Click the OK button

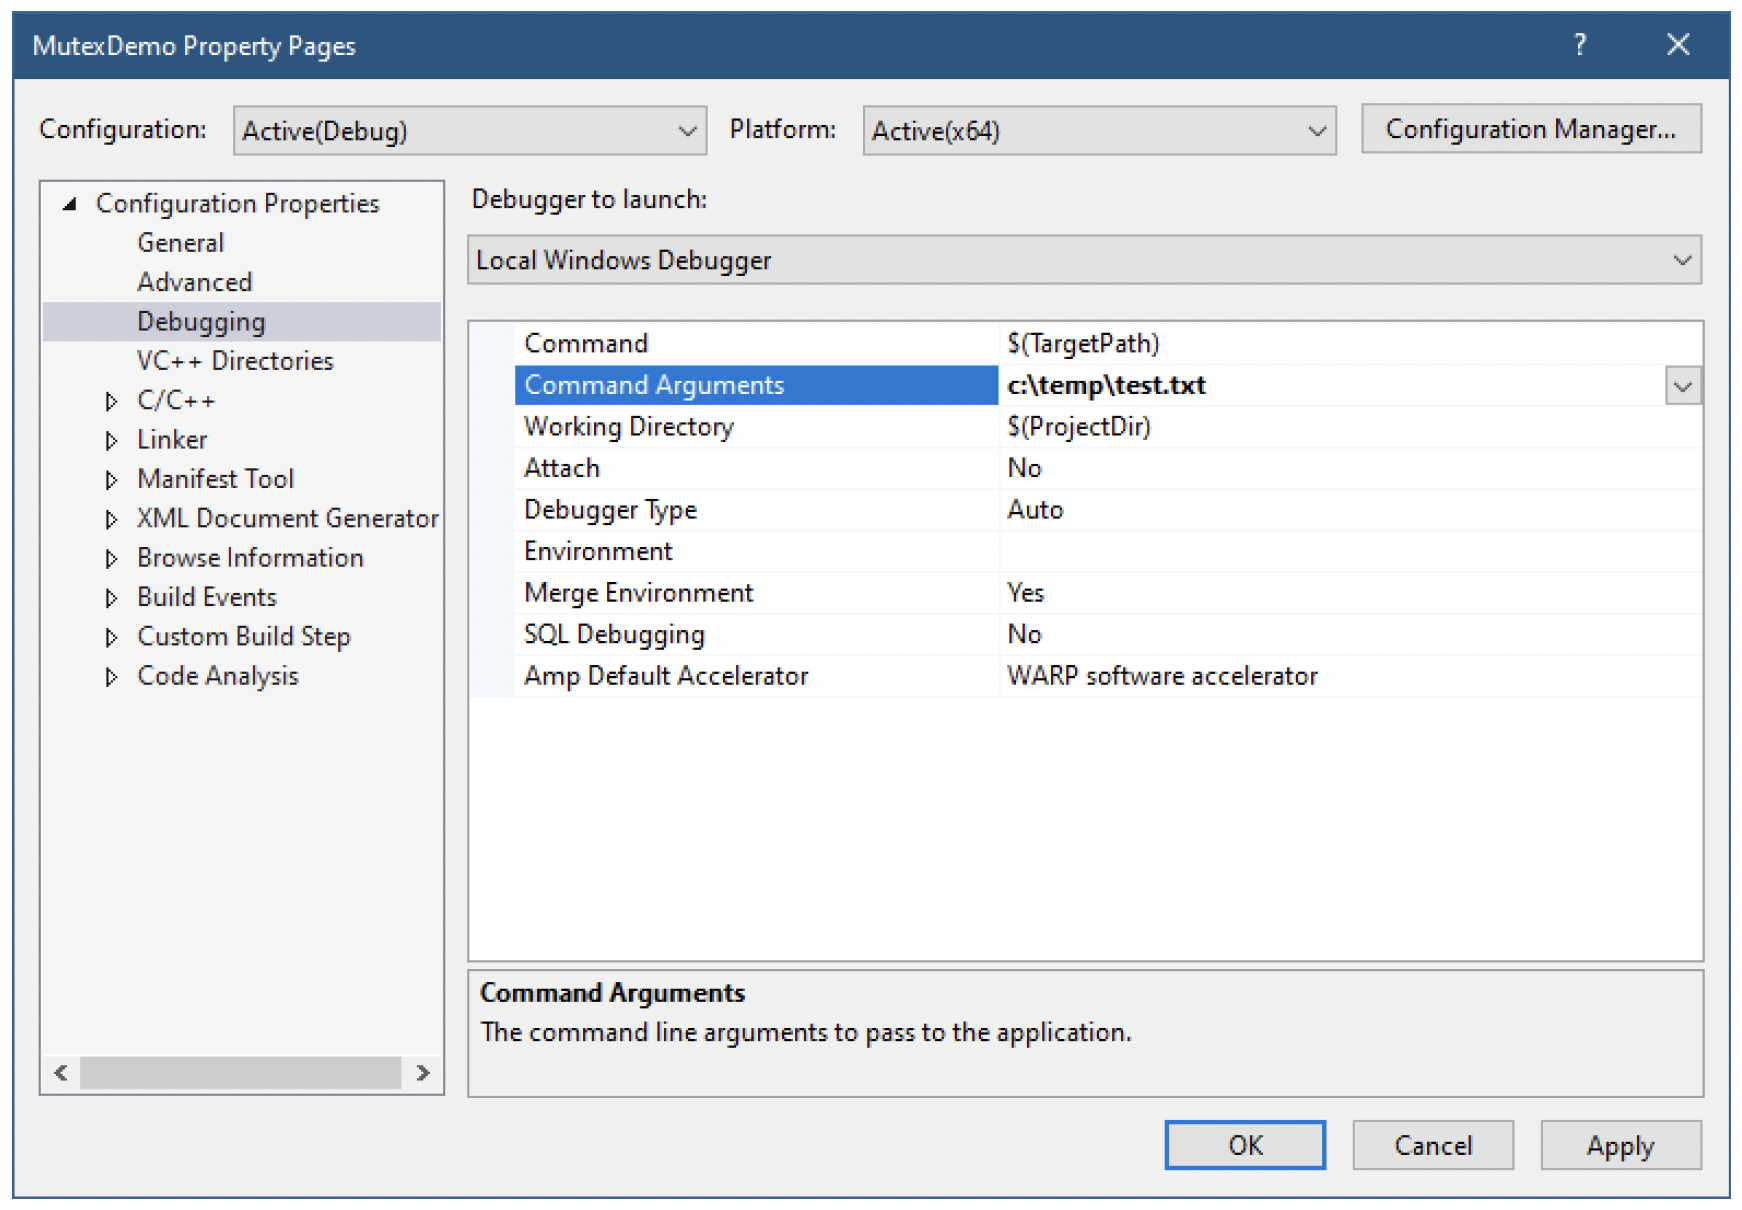pos(1244,1145)
